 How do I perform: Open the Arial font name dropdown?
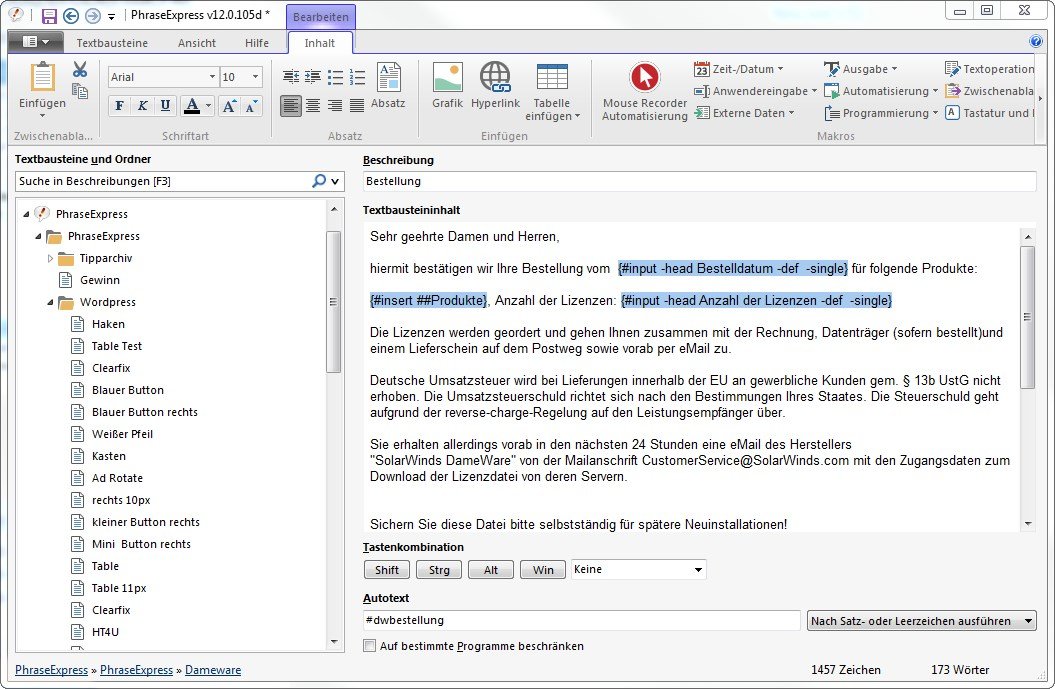[x=212, y=77]
